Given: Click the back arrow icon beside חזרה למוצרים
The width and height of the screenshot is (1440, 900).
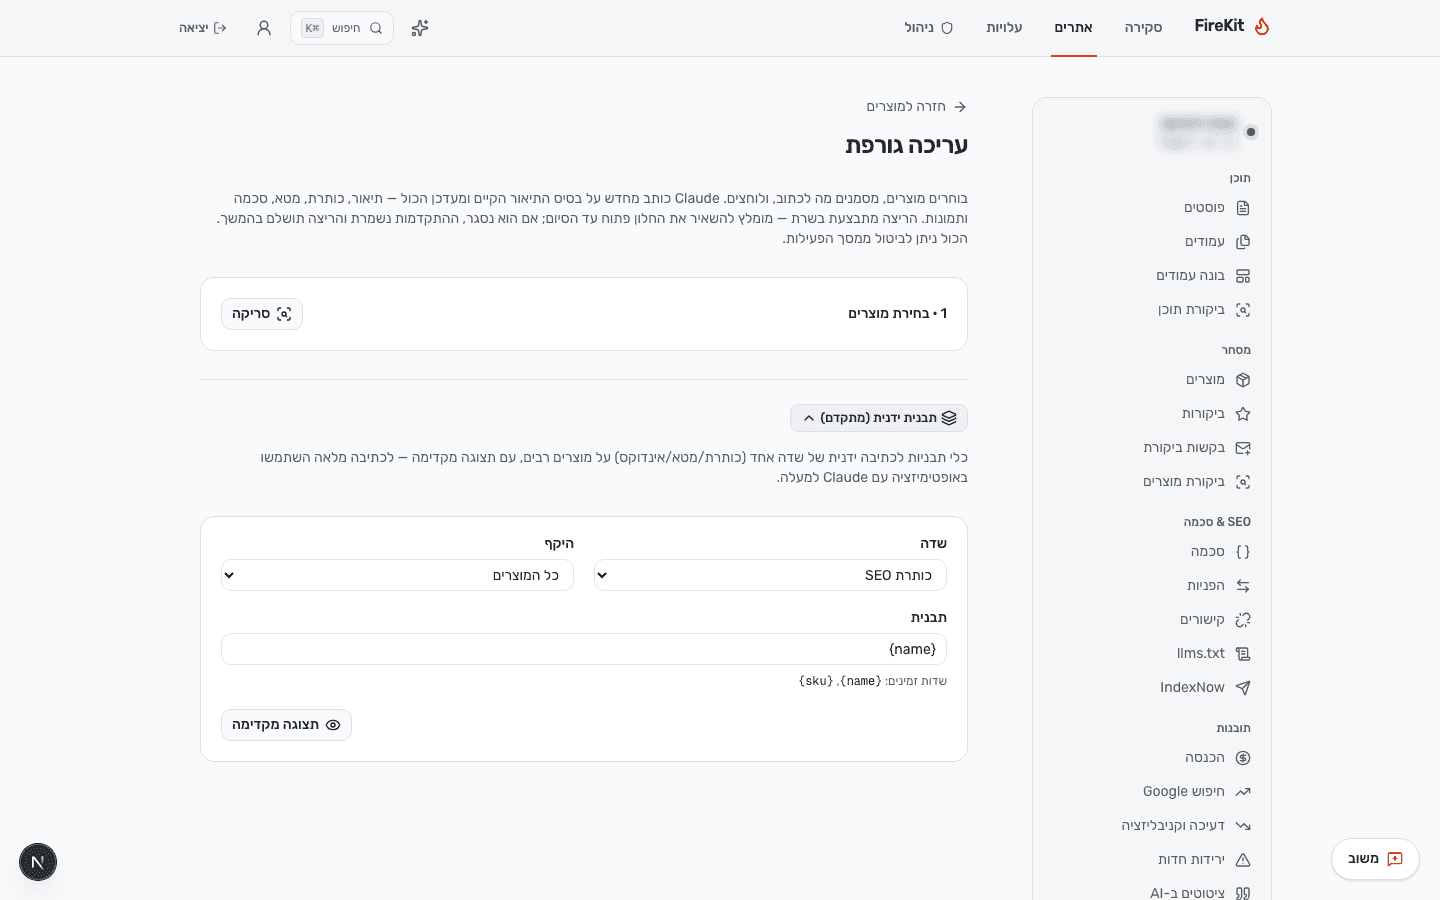Looking at the screenshot, I should click(960, 107).
